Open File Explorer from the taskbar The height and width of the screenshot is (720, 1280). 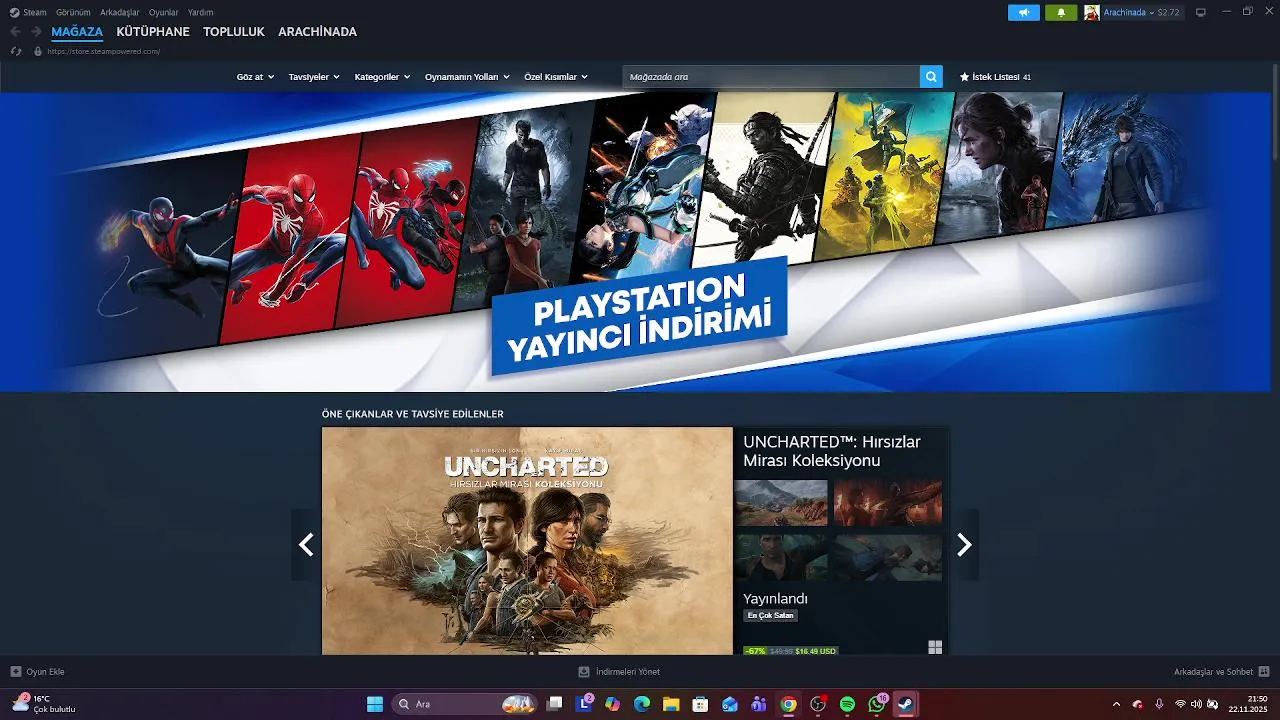671,704
